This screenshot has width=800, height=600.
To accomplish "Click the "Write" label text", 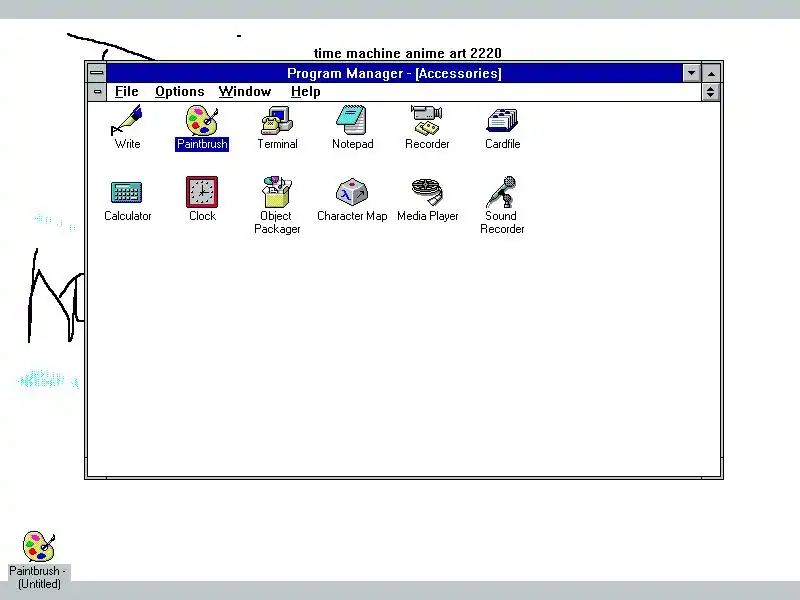I will click(127, 144).
